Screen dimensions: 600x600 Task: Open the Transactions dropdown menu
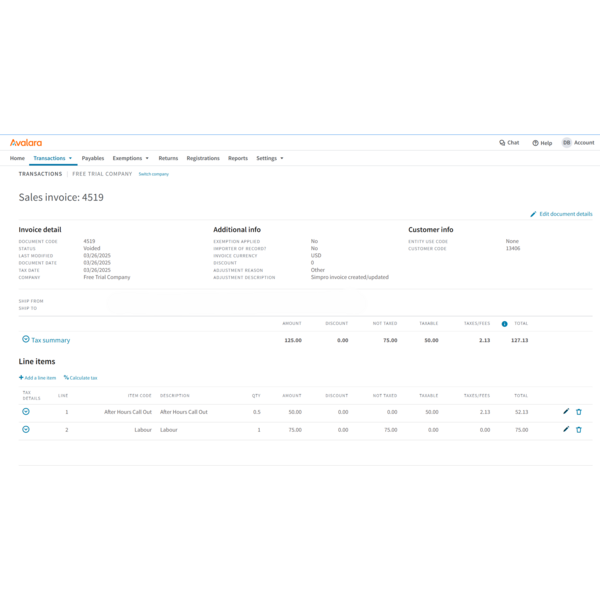click(x=52, y=158)
